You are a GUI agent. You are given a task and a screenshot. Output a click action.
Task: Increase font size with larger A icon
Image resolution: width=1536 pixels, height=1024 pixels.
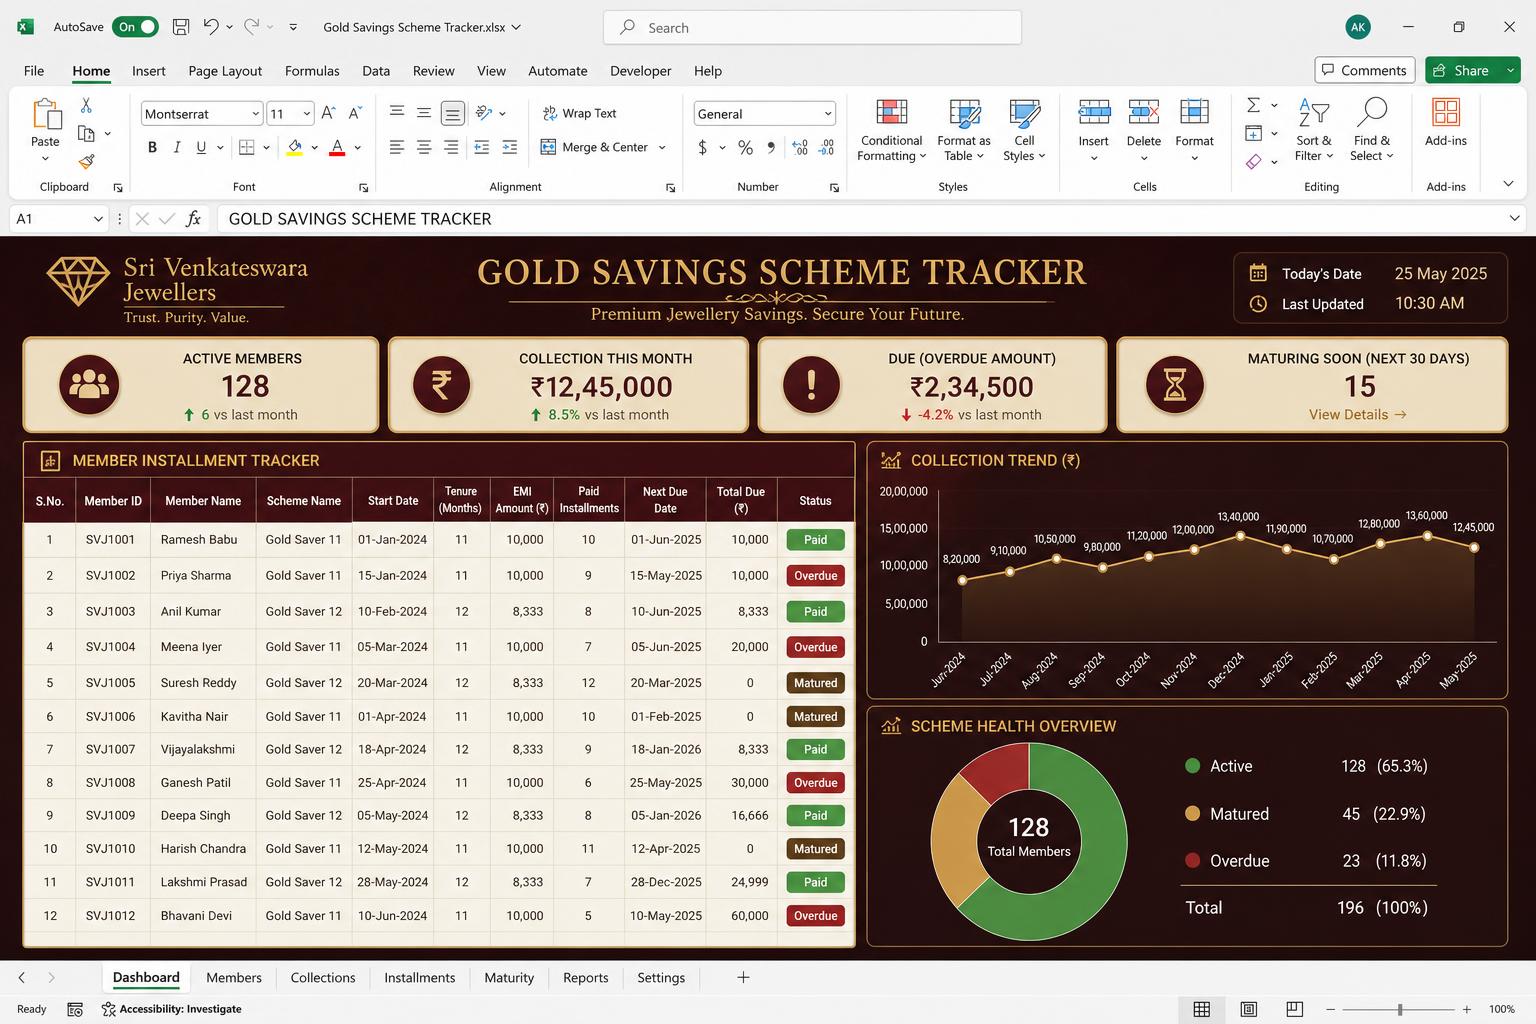click(x=328, y=113)
